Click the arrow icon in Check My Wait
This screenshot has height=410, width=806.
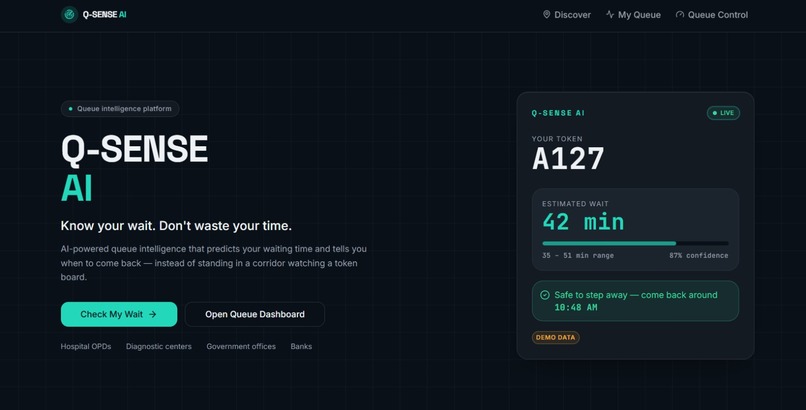pyautogui.click(x=153, y=314)
